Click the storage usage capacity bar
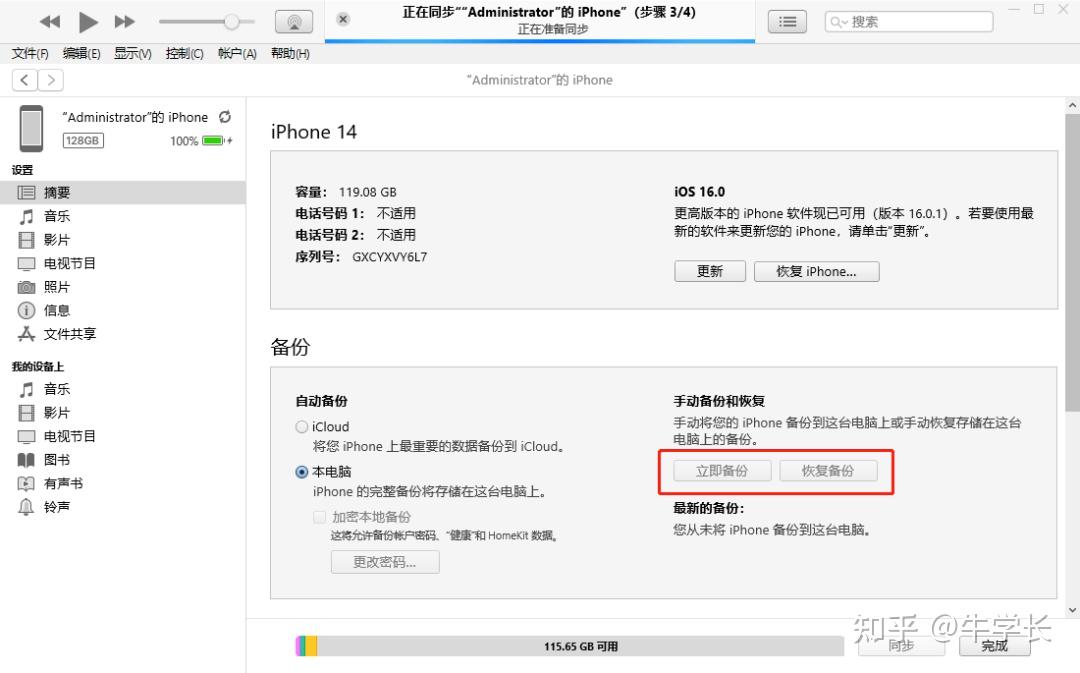1080x673 pixels. click(x=570, y=646)
